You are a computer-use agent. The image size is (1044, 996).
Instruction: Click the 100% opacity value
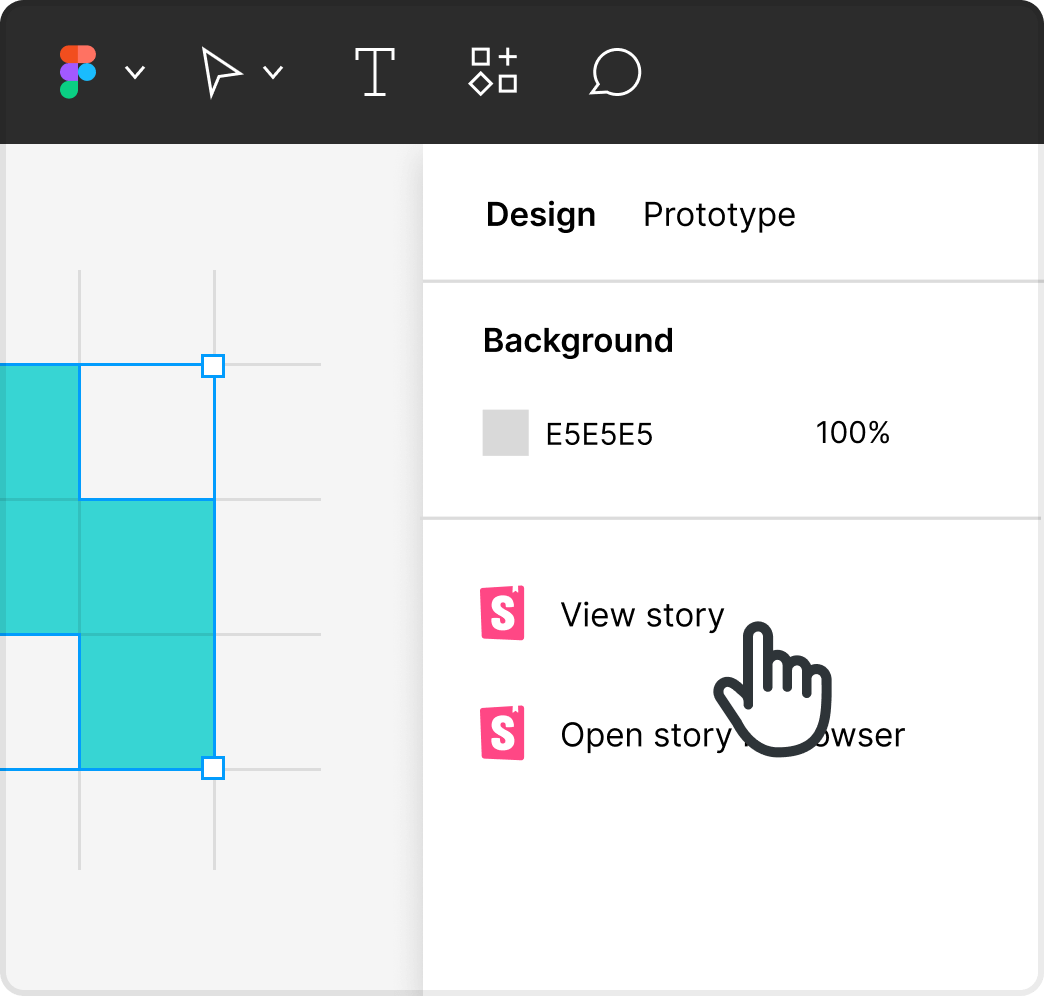tap(852, 432)
